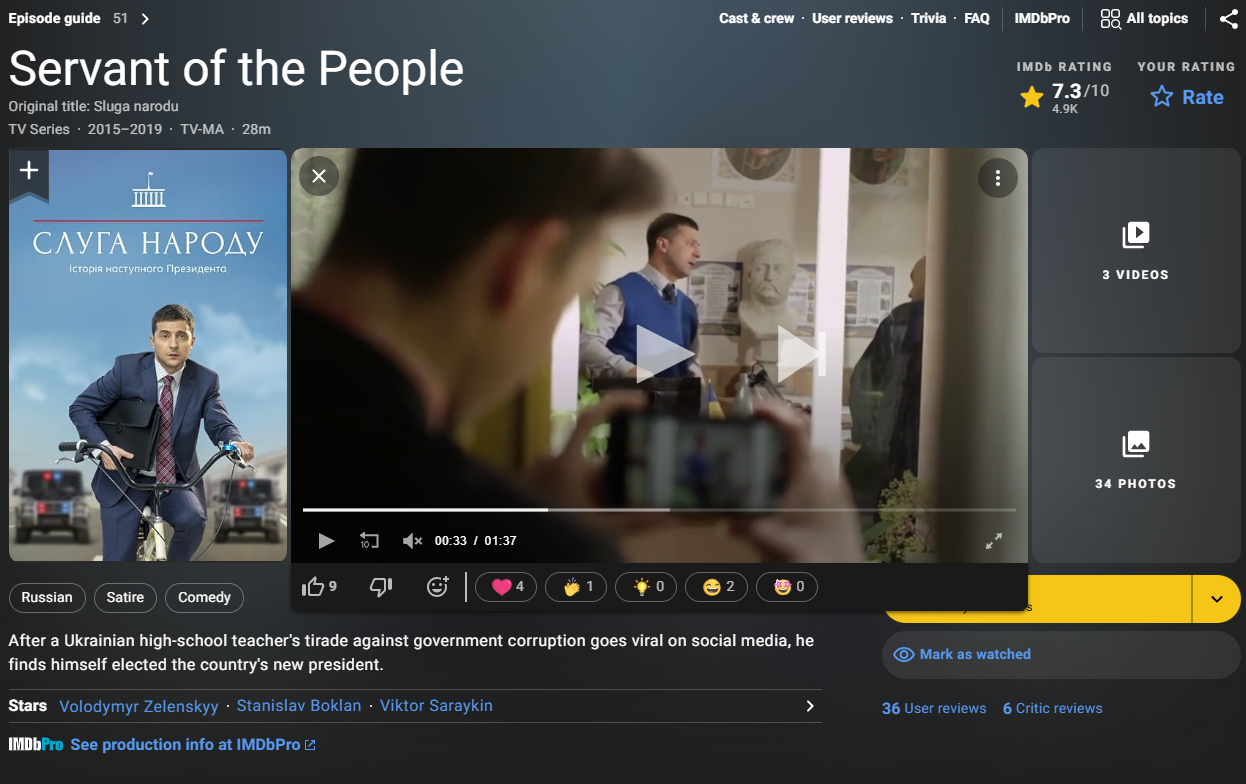Screen dimensions: 1246x784
Task: React with the star-struck emoji
Action: pyautogui.click(x=787, y=587)
